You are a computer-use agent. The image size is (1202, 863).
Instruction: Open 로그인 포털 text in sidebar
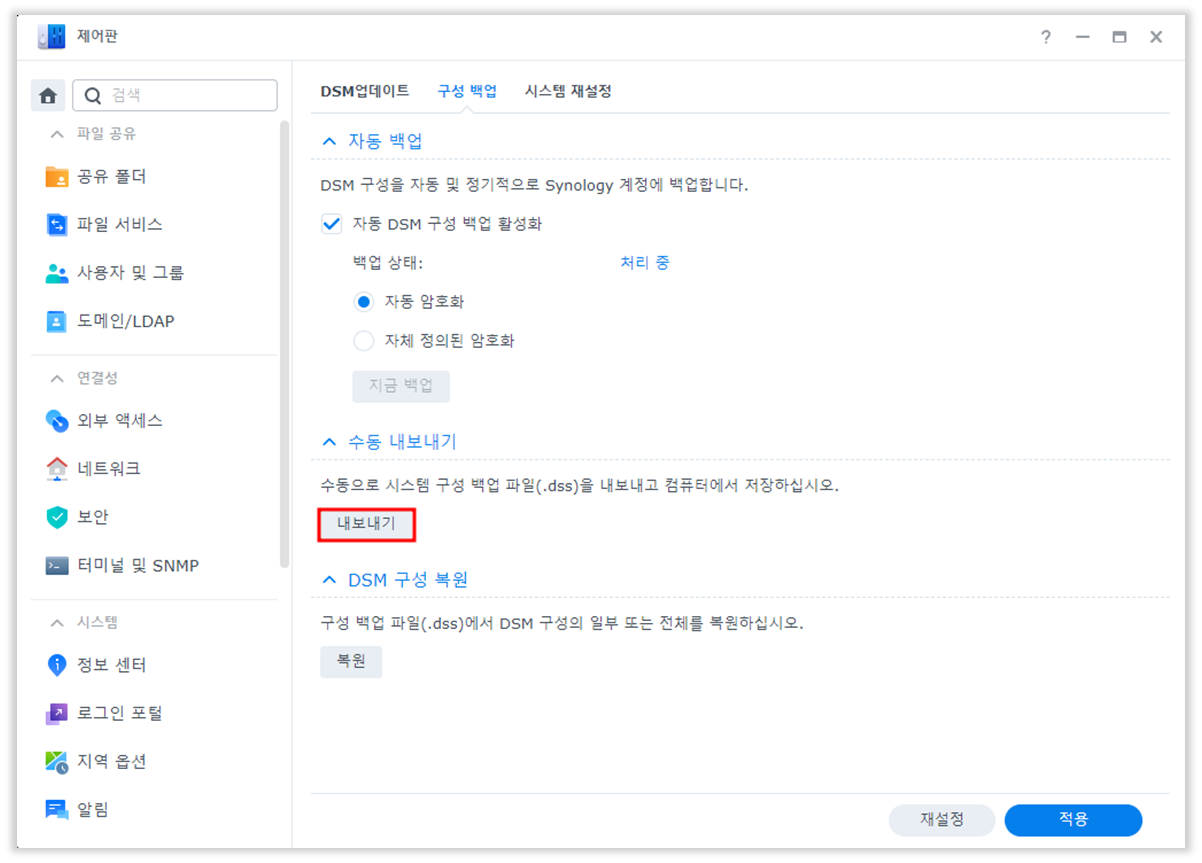point(120,714)
